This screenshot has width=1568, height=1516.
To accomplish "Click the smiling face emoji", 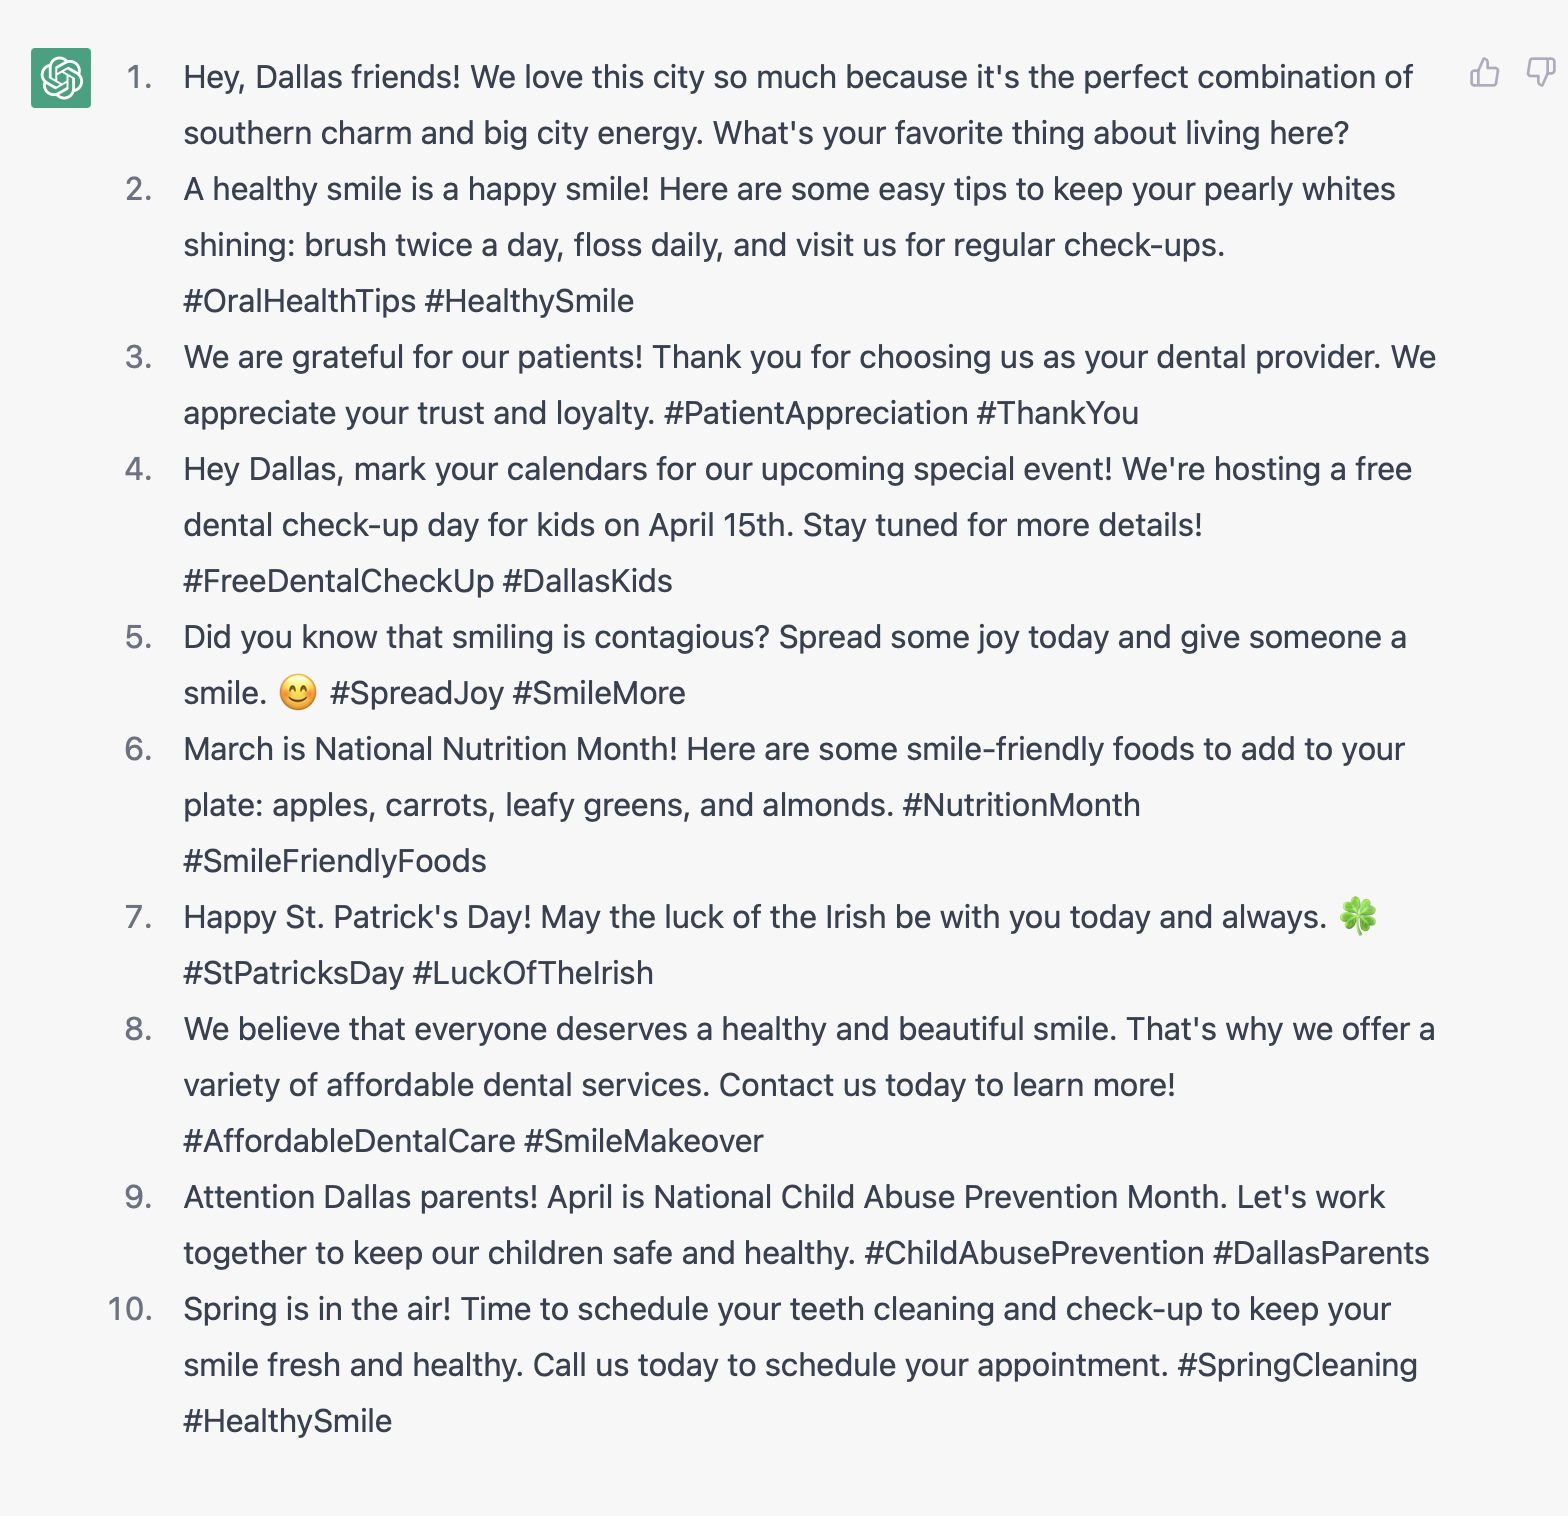I will point(298,692).
